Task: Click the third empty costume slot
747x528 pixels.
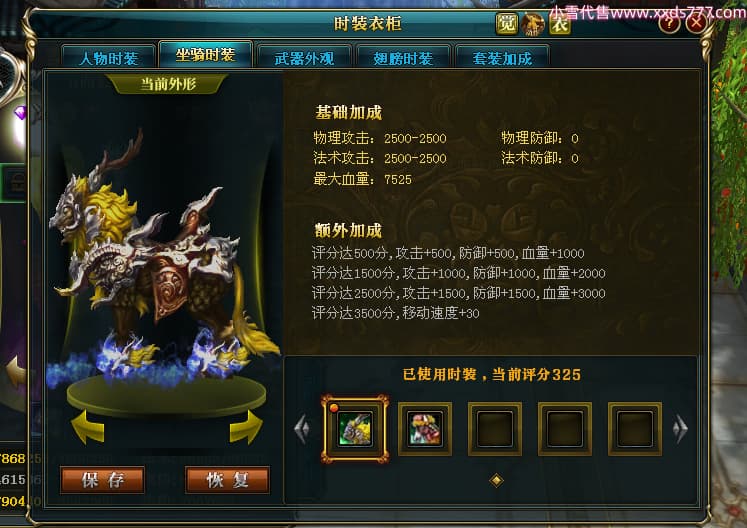Action: (x=495, y=429)
